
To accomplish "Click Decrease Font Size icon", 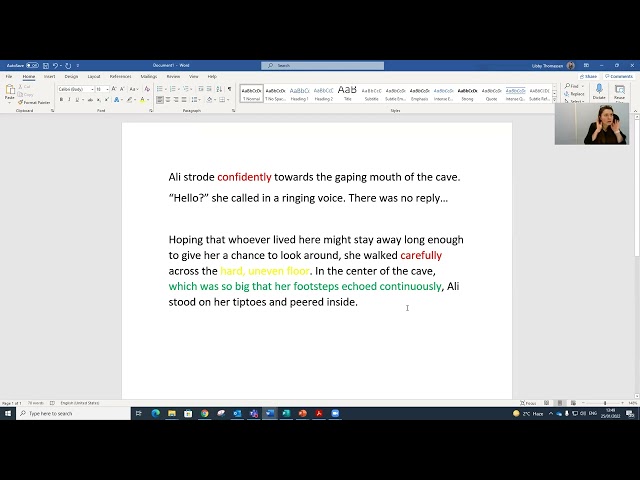I will pos(122,89).
